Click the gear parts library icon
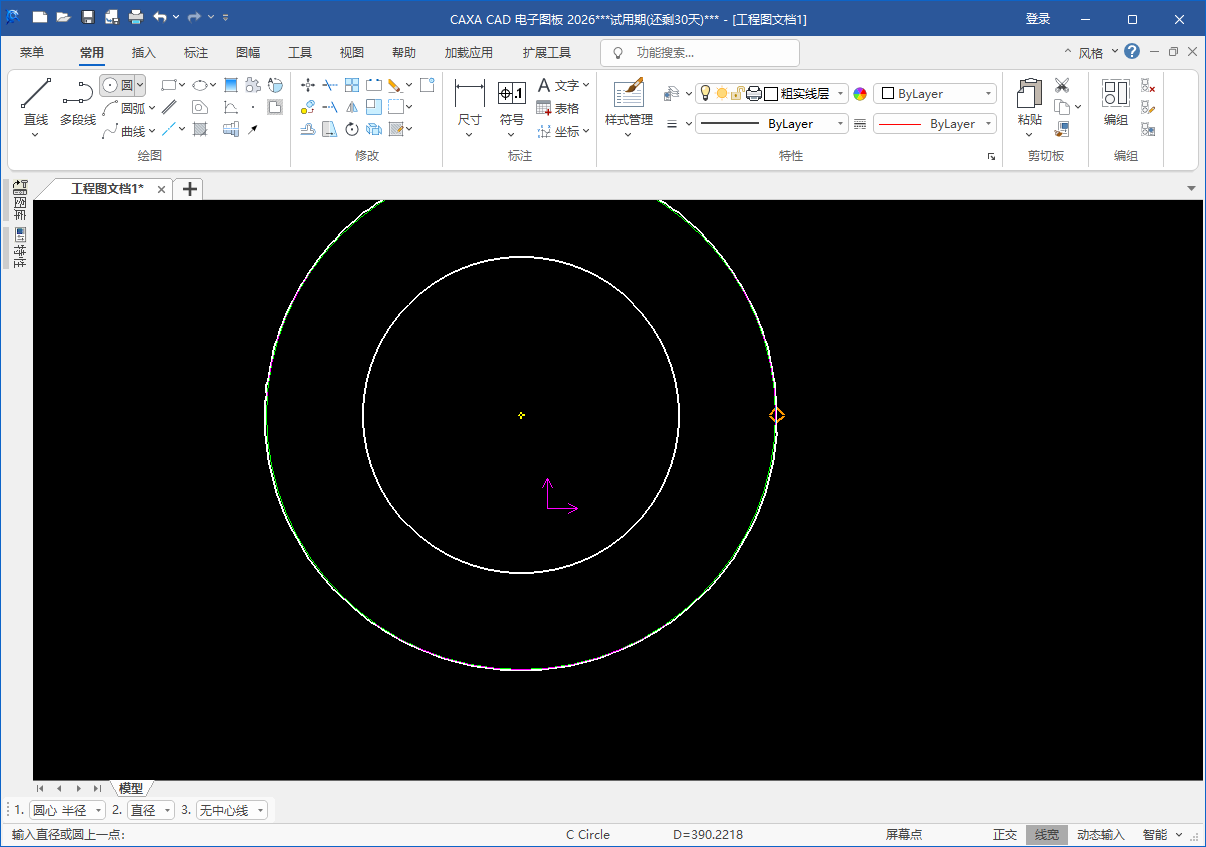 click(253, 85)
